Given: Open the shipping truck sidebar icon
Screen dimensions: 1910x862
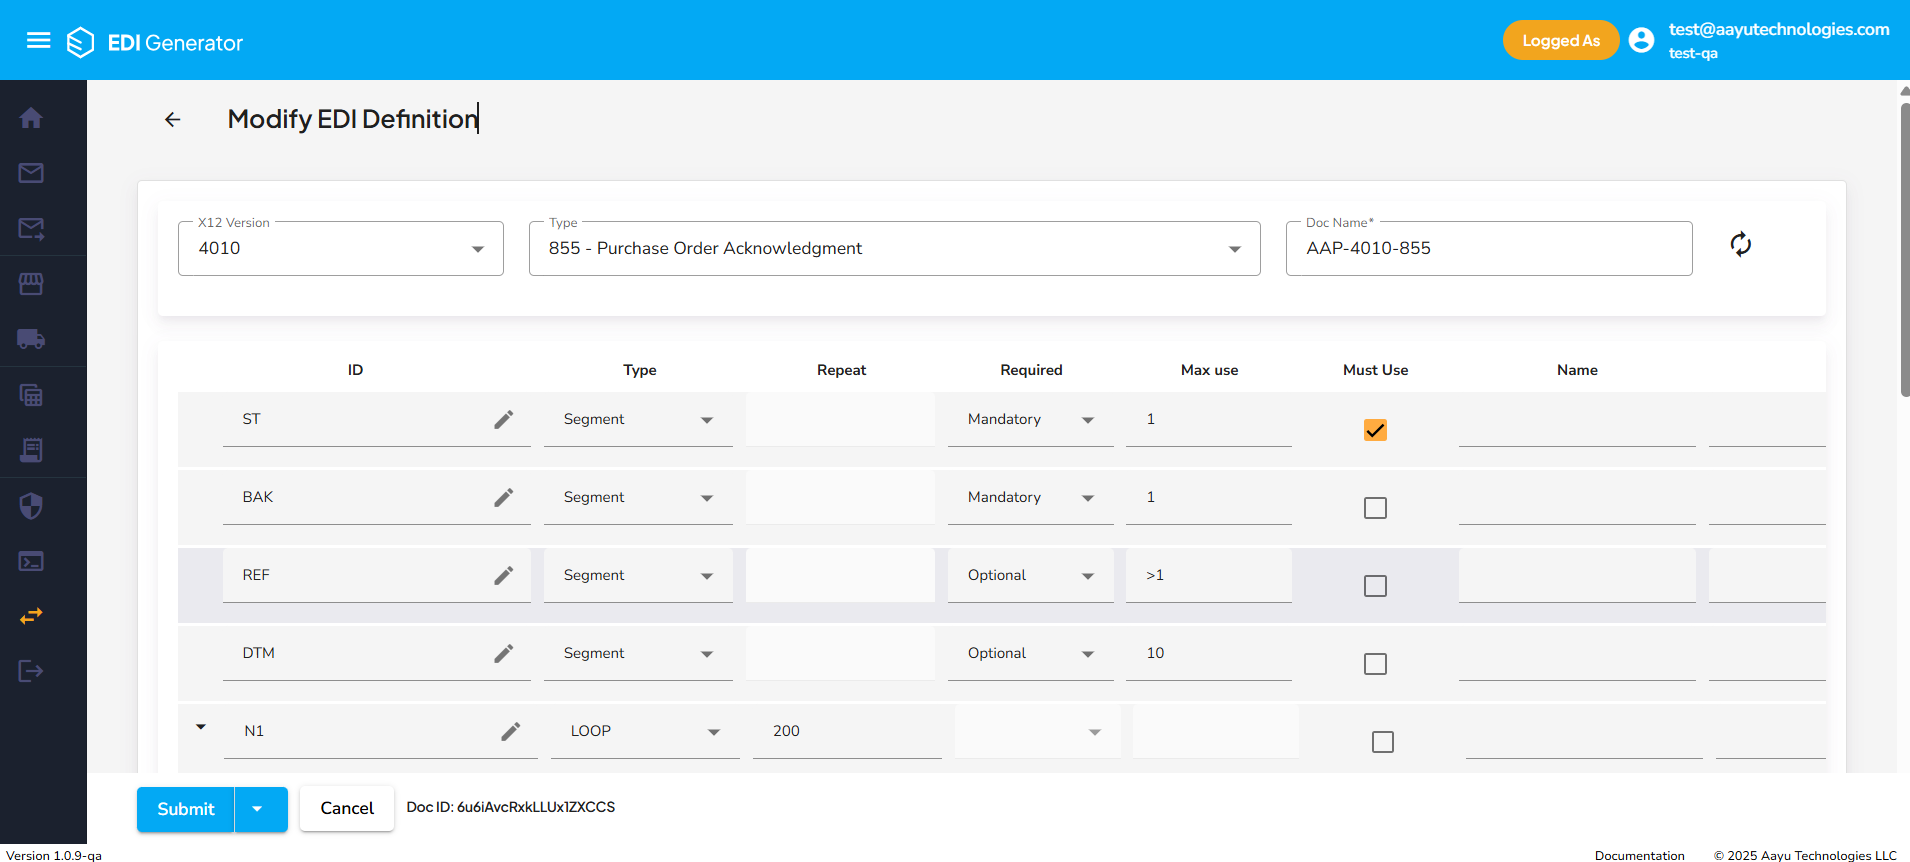Looking at the screenshot, I should 31,339.
